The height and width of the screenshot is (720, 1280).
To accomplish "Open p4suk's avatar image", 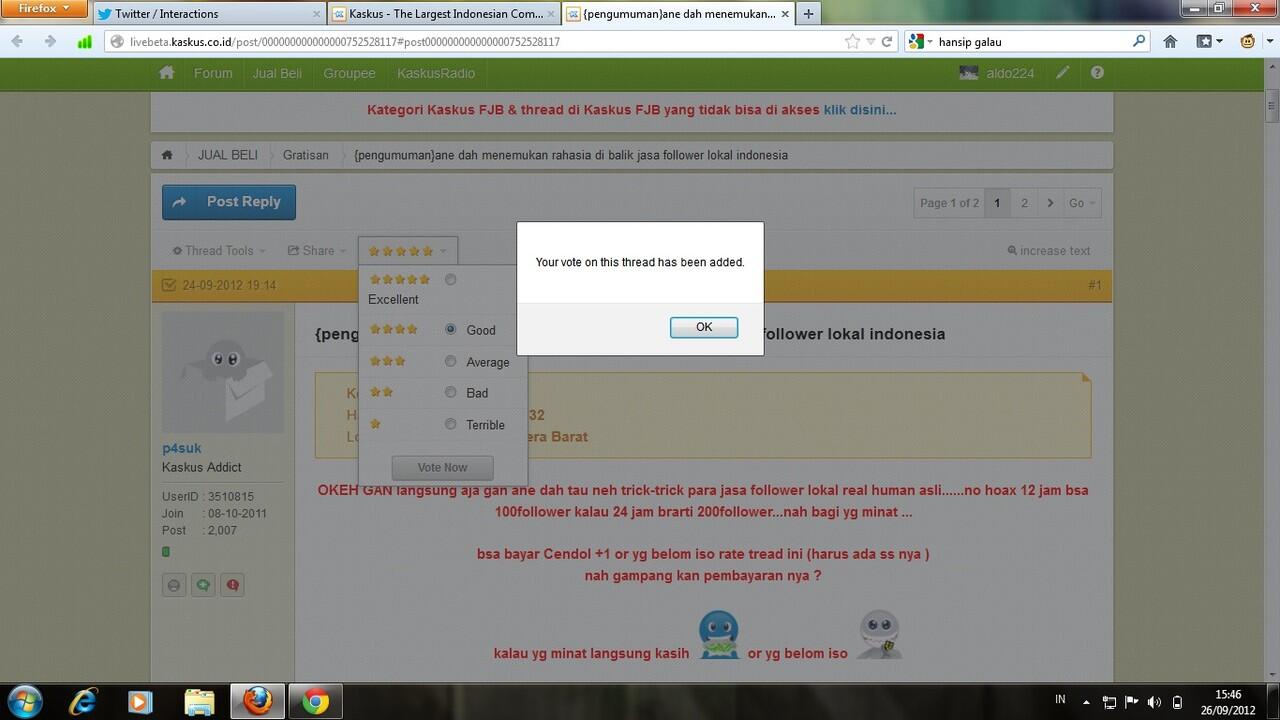I will pos(223,371).
